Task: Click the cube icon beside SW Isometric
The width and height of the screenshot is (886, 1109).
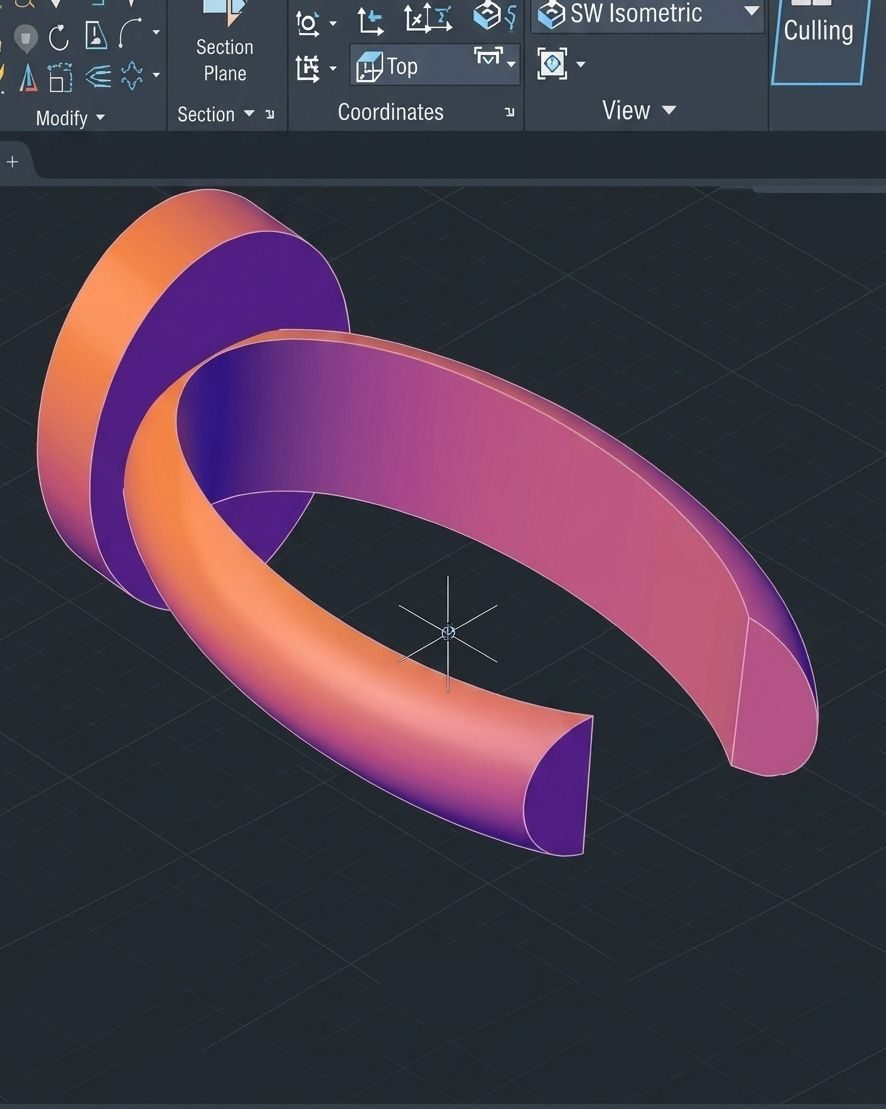Action: (551, 14)
